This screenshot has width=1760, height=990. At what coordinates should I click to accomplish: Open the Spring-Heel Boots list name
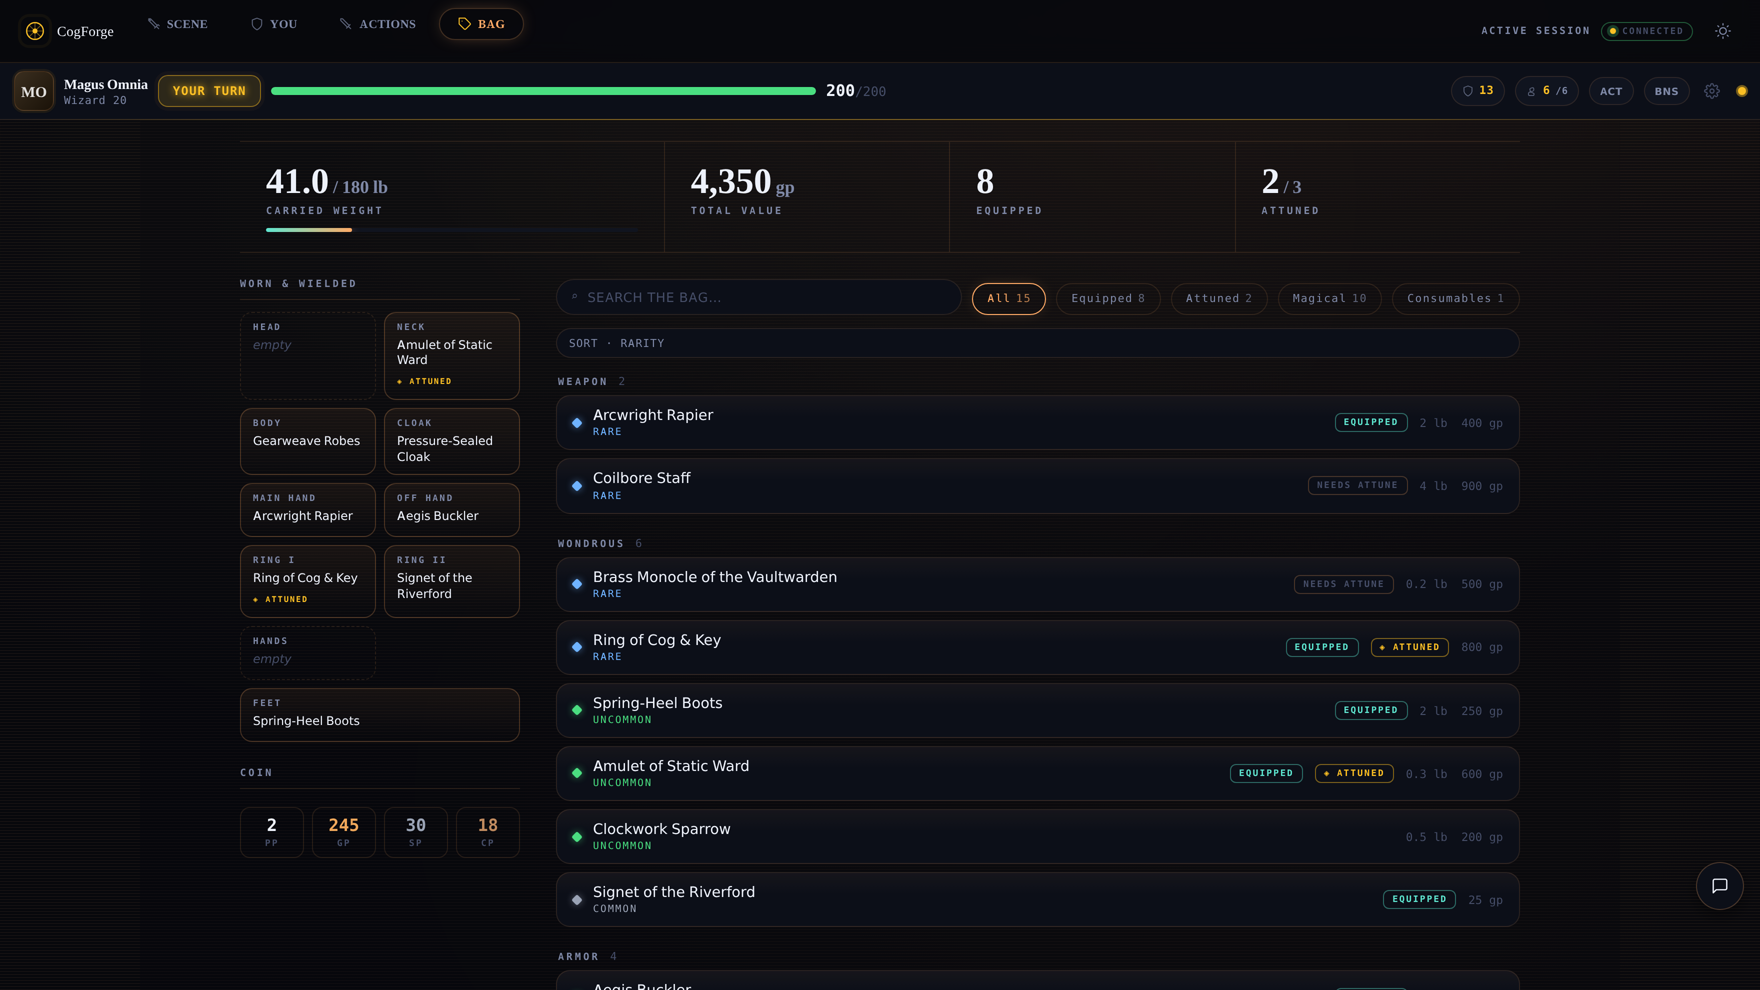(x=658, y=703)
